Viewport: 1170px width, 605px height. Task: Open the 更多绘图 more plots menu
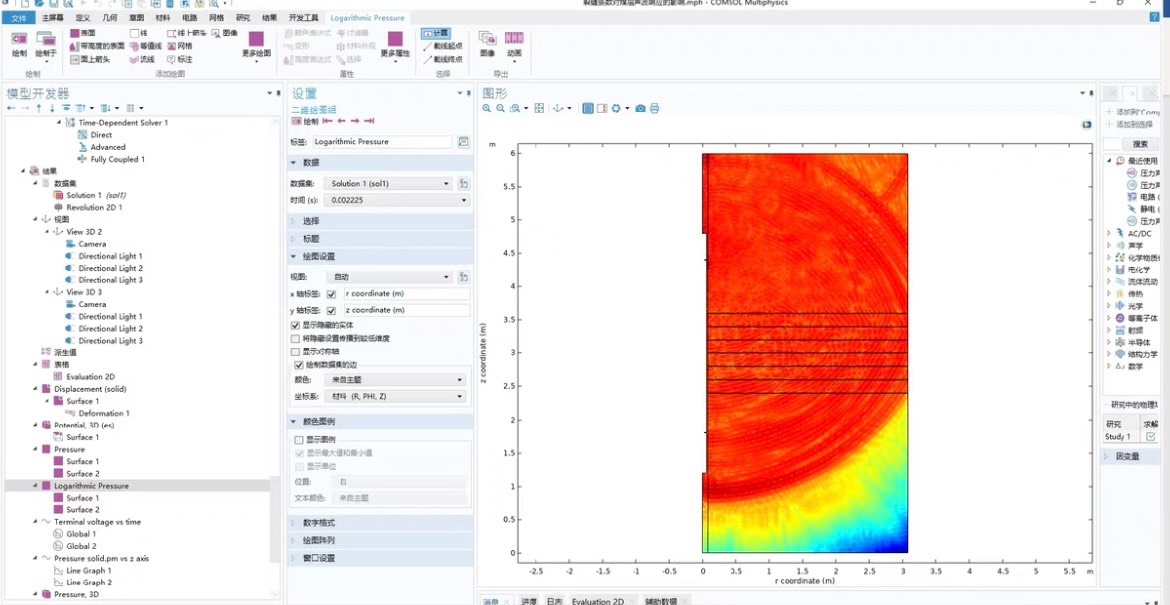coord(256,45)
